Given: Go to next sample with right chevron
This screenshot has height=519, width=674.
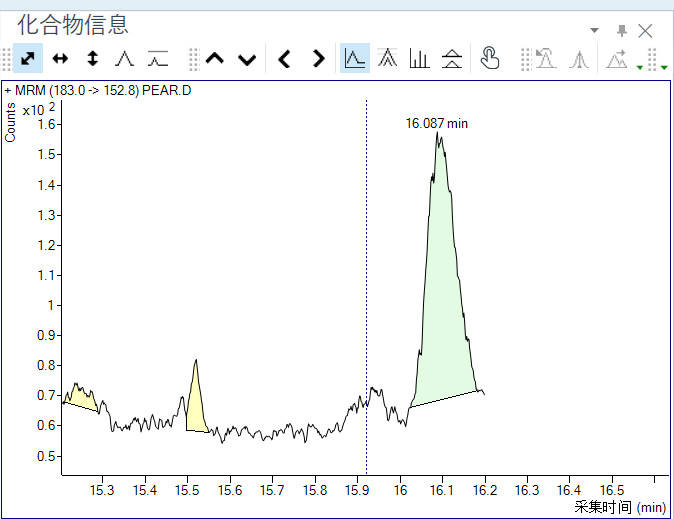Looking at the screenshot, I should point(318,58).
